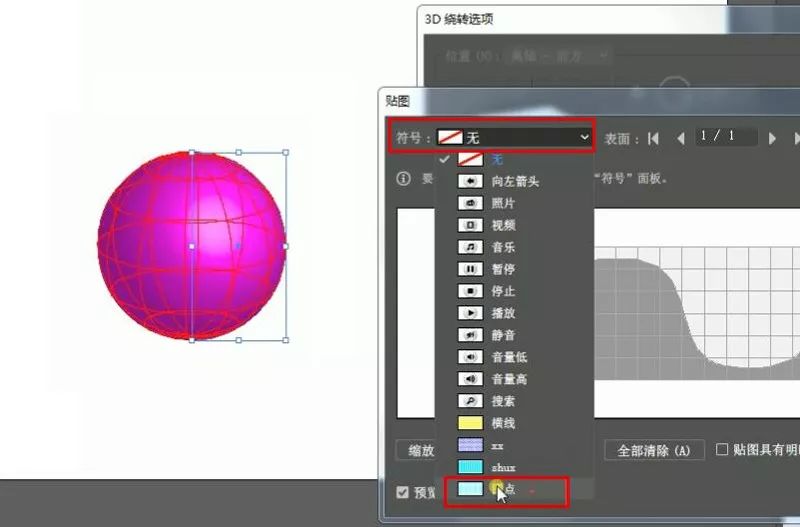Image resolution: width=800 pixels, height=527 pixels.
Task: Select the 音乐 symbol
Action: click(503, 247)
